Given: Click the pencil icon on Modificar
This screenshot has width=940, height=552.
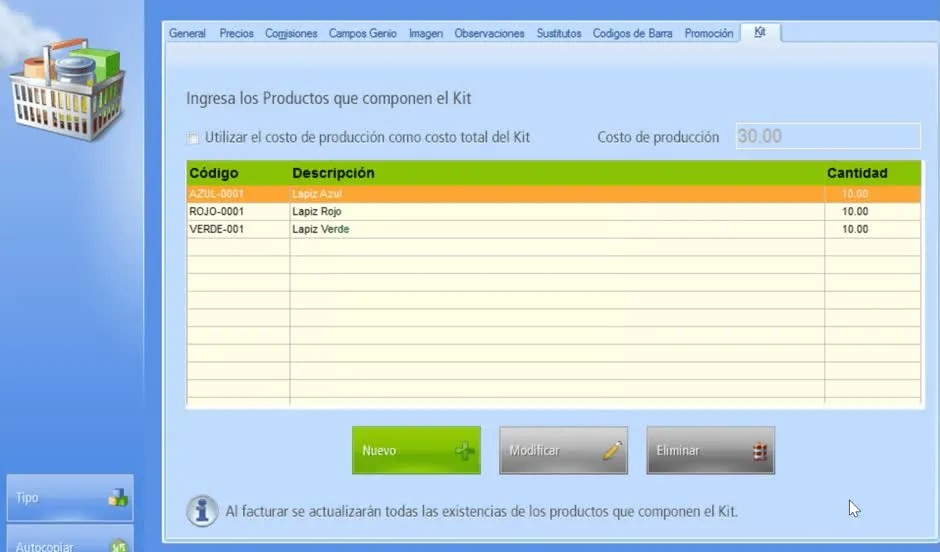Looking at the screenshot, I should pos(612,451).
